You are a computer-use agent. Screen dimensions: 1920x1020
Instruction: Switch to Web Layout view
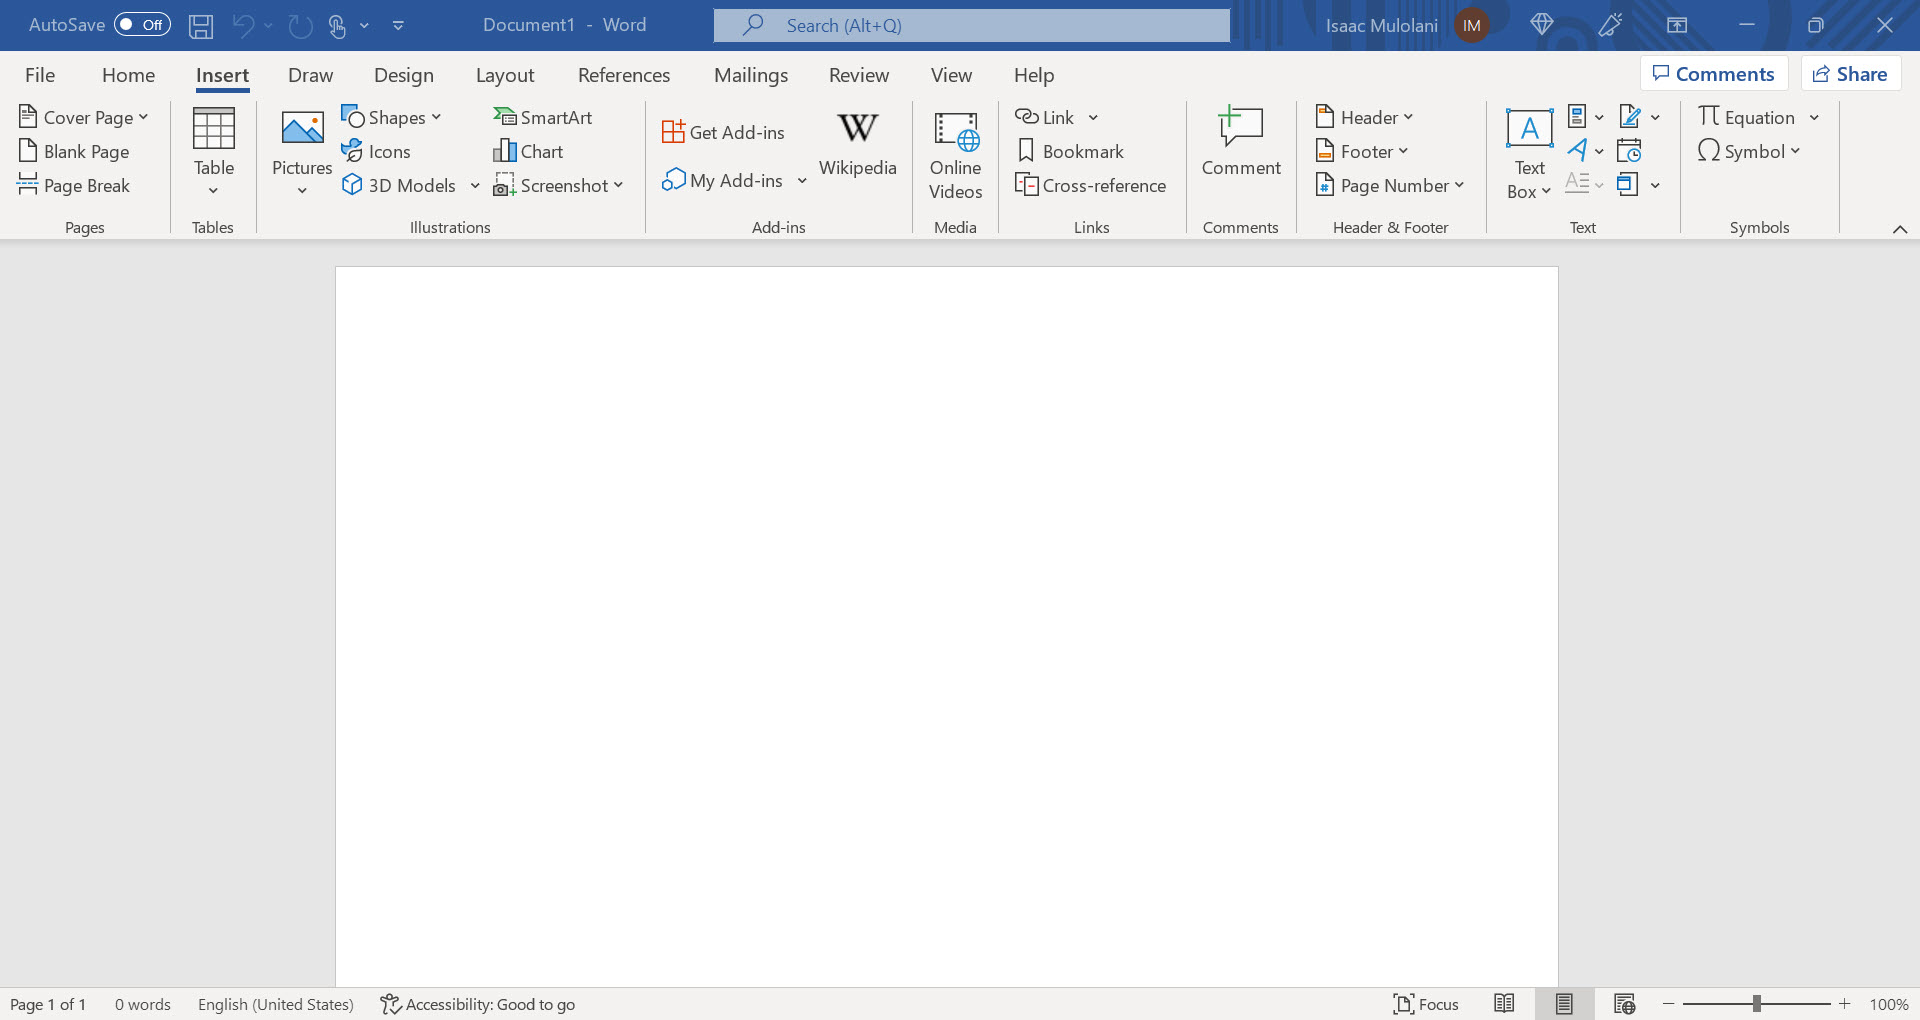1624,1004
